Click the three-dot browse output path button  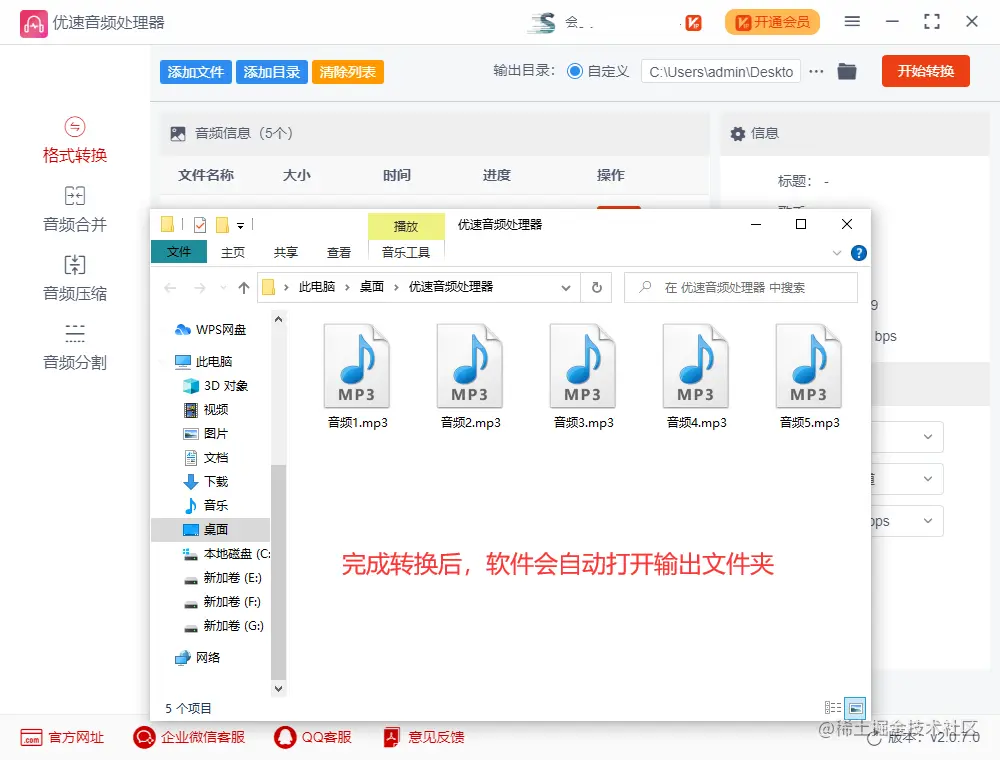pyautogui.click(x=816, y=71)
